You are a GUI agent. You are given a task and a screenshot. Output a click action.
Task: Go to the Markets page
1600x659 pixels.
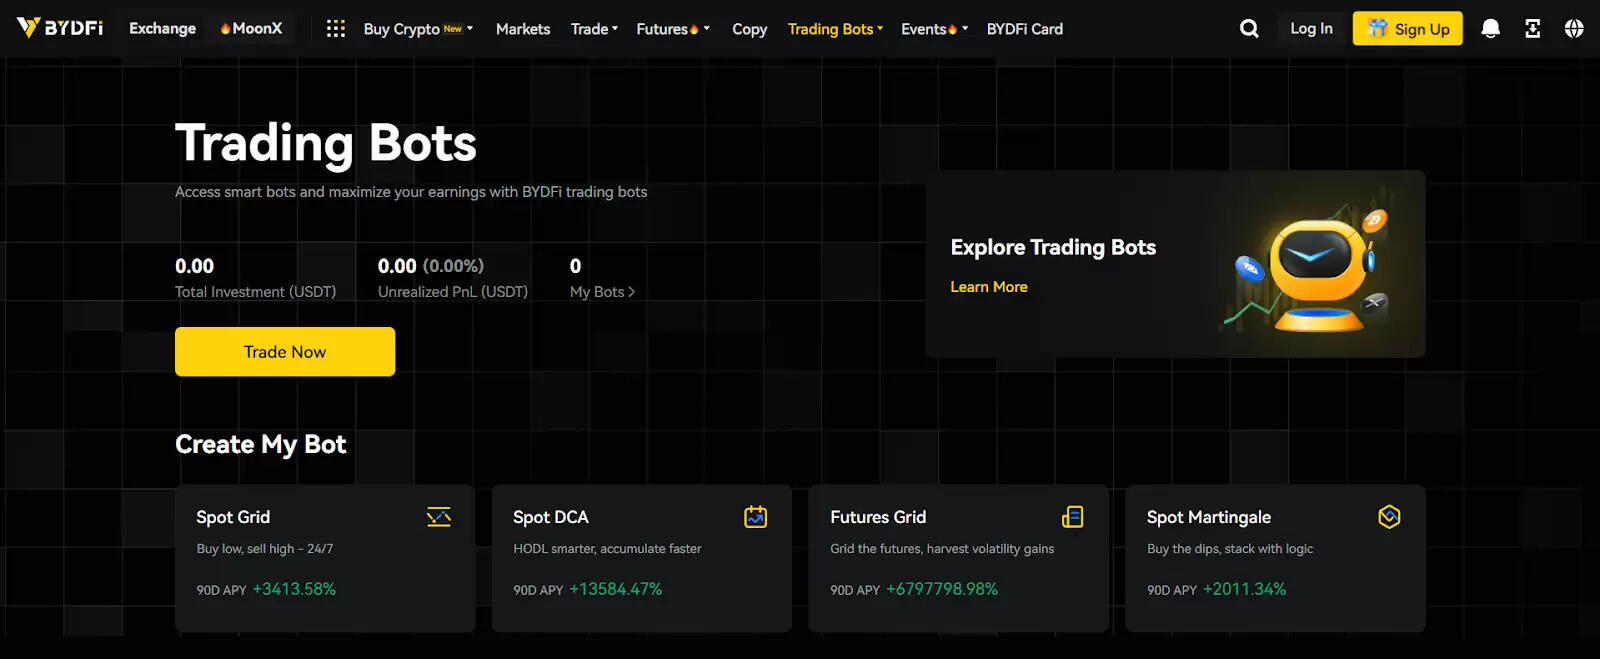[523, 29]
